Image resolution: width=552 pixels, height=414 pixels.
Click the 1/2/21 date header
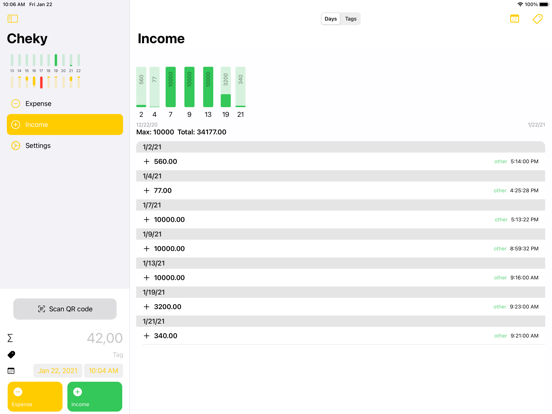pos(340,147)
